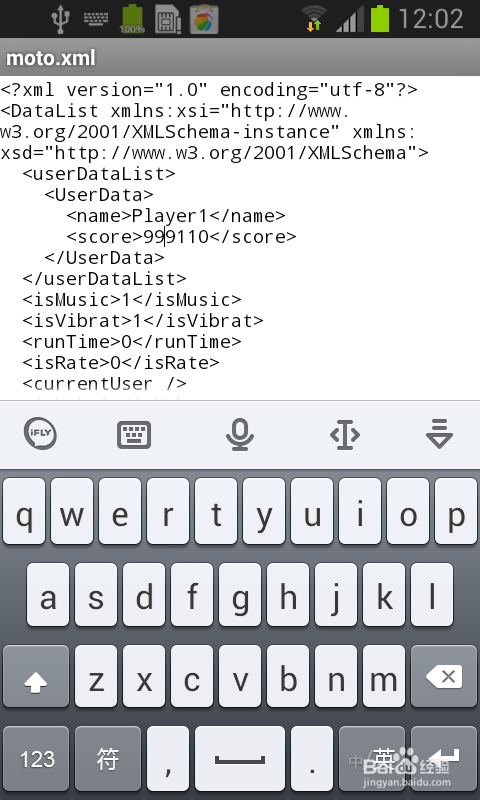The image size is (480, 800).
Task: Tap the return arrow key
Action: coord(444,758)
